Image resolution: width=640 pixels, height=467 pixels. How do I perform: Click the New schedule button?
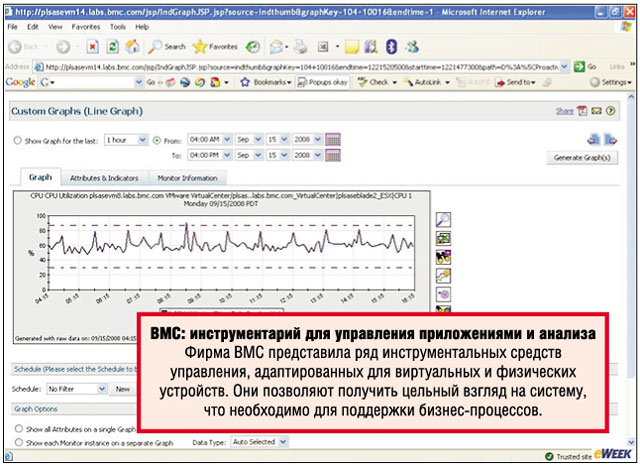(122, 389)
